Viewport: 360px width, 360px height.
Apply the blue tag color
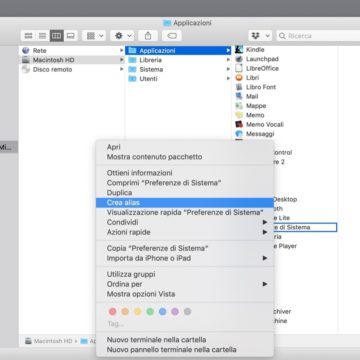pos(162,312)
